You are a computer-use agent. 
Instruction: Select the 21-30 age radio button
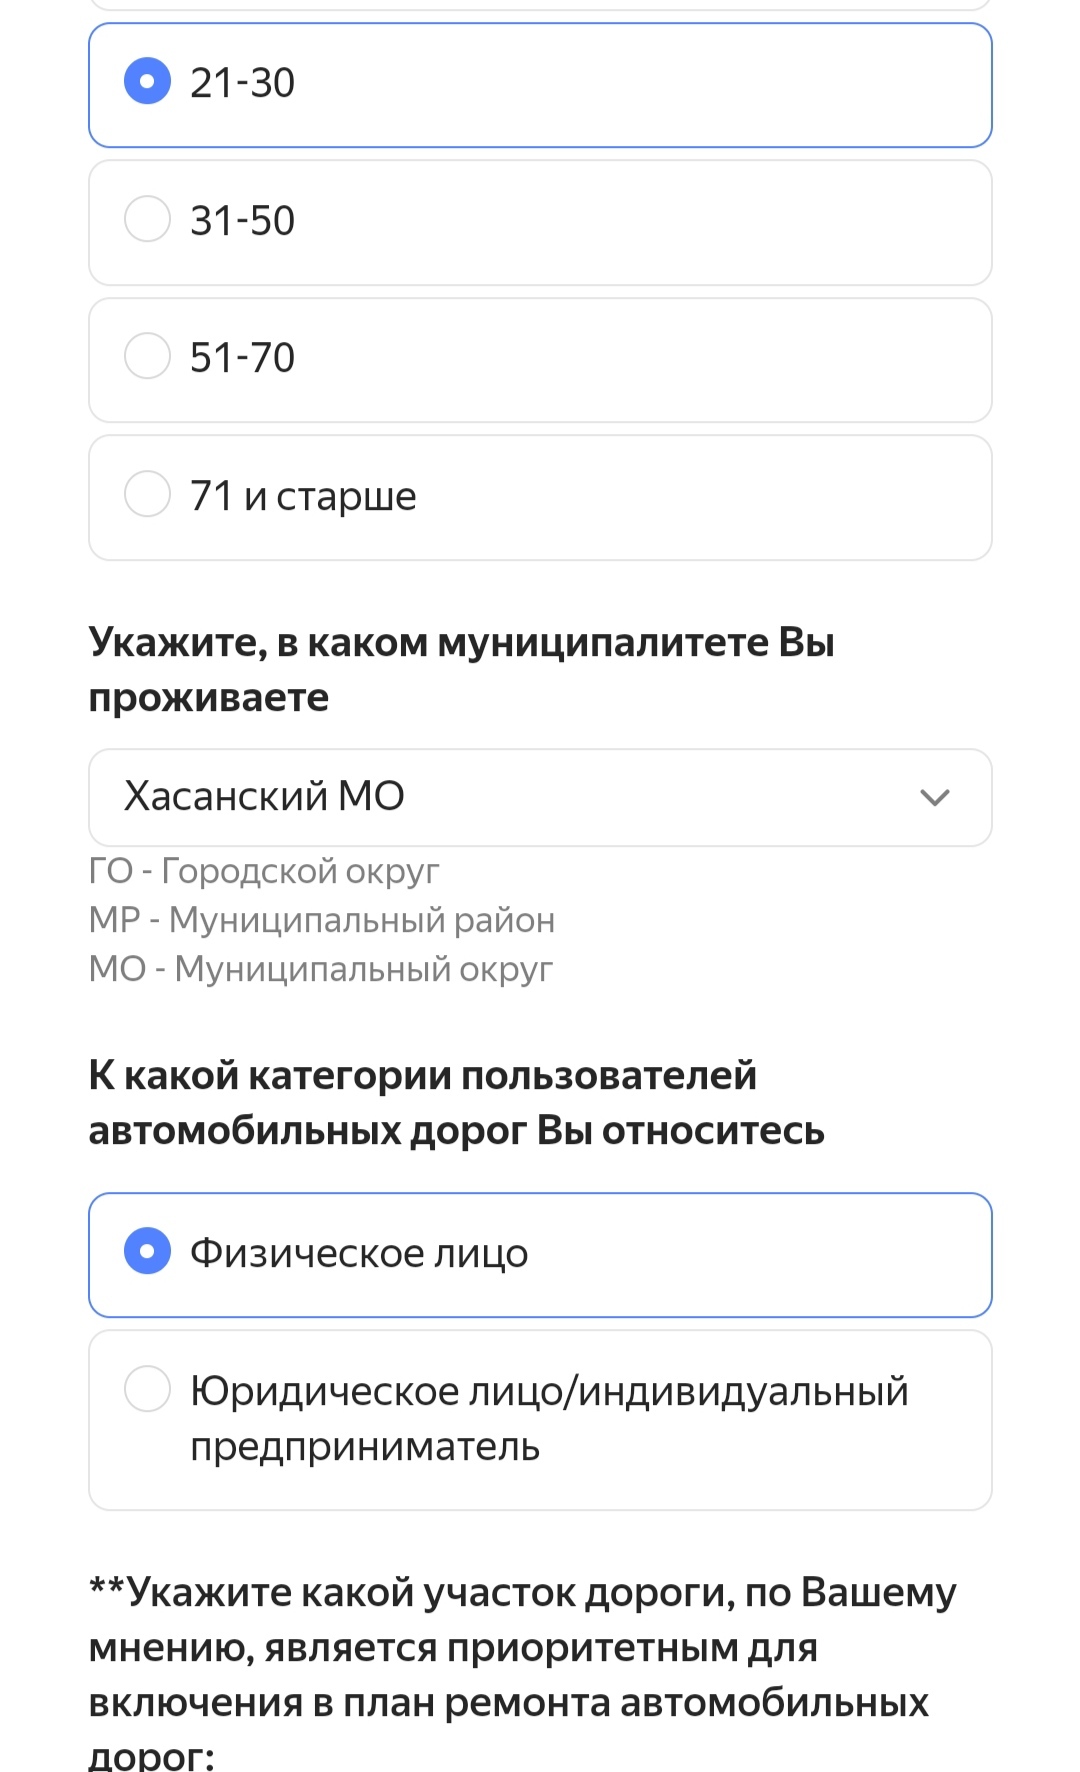pos(147,82)
